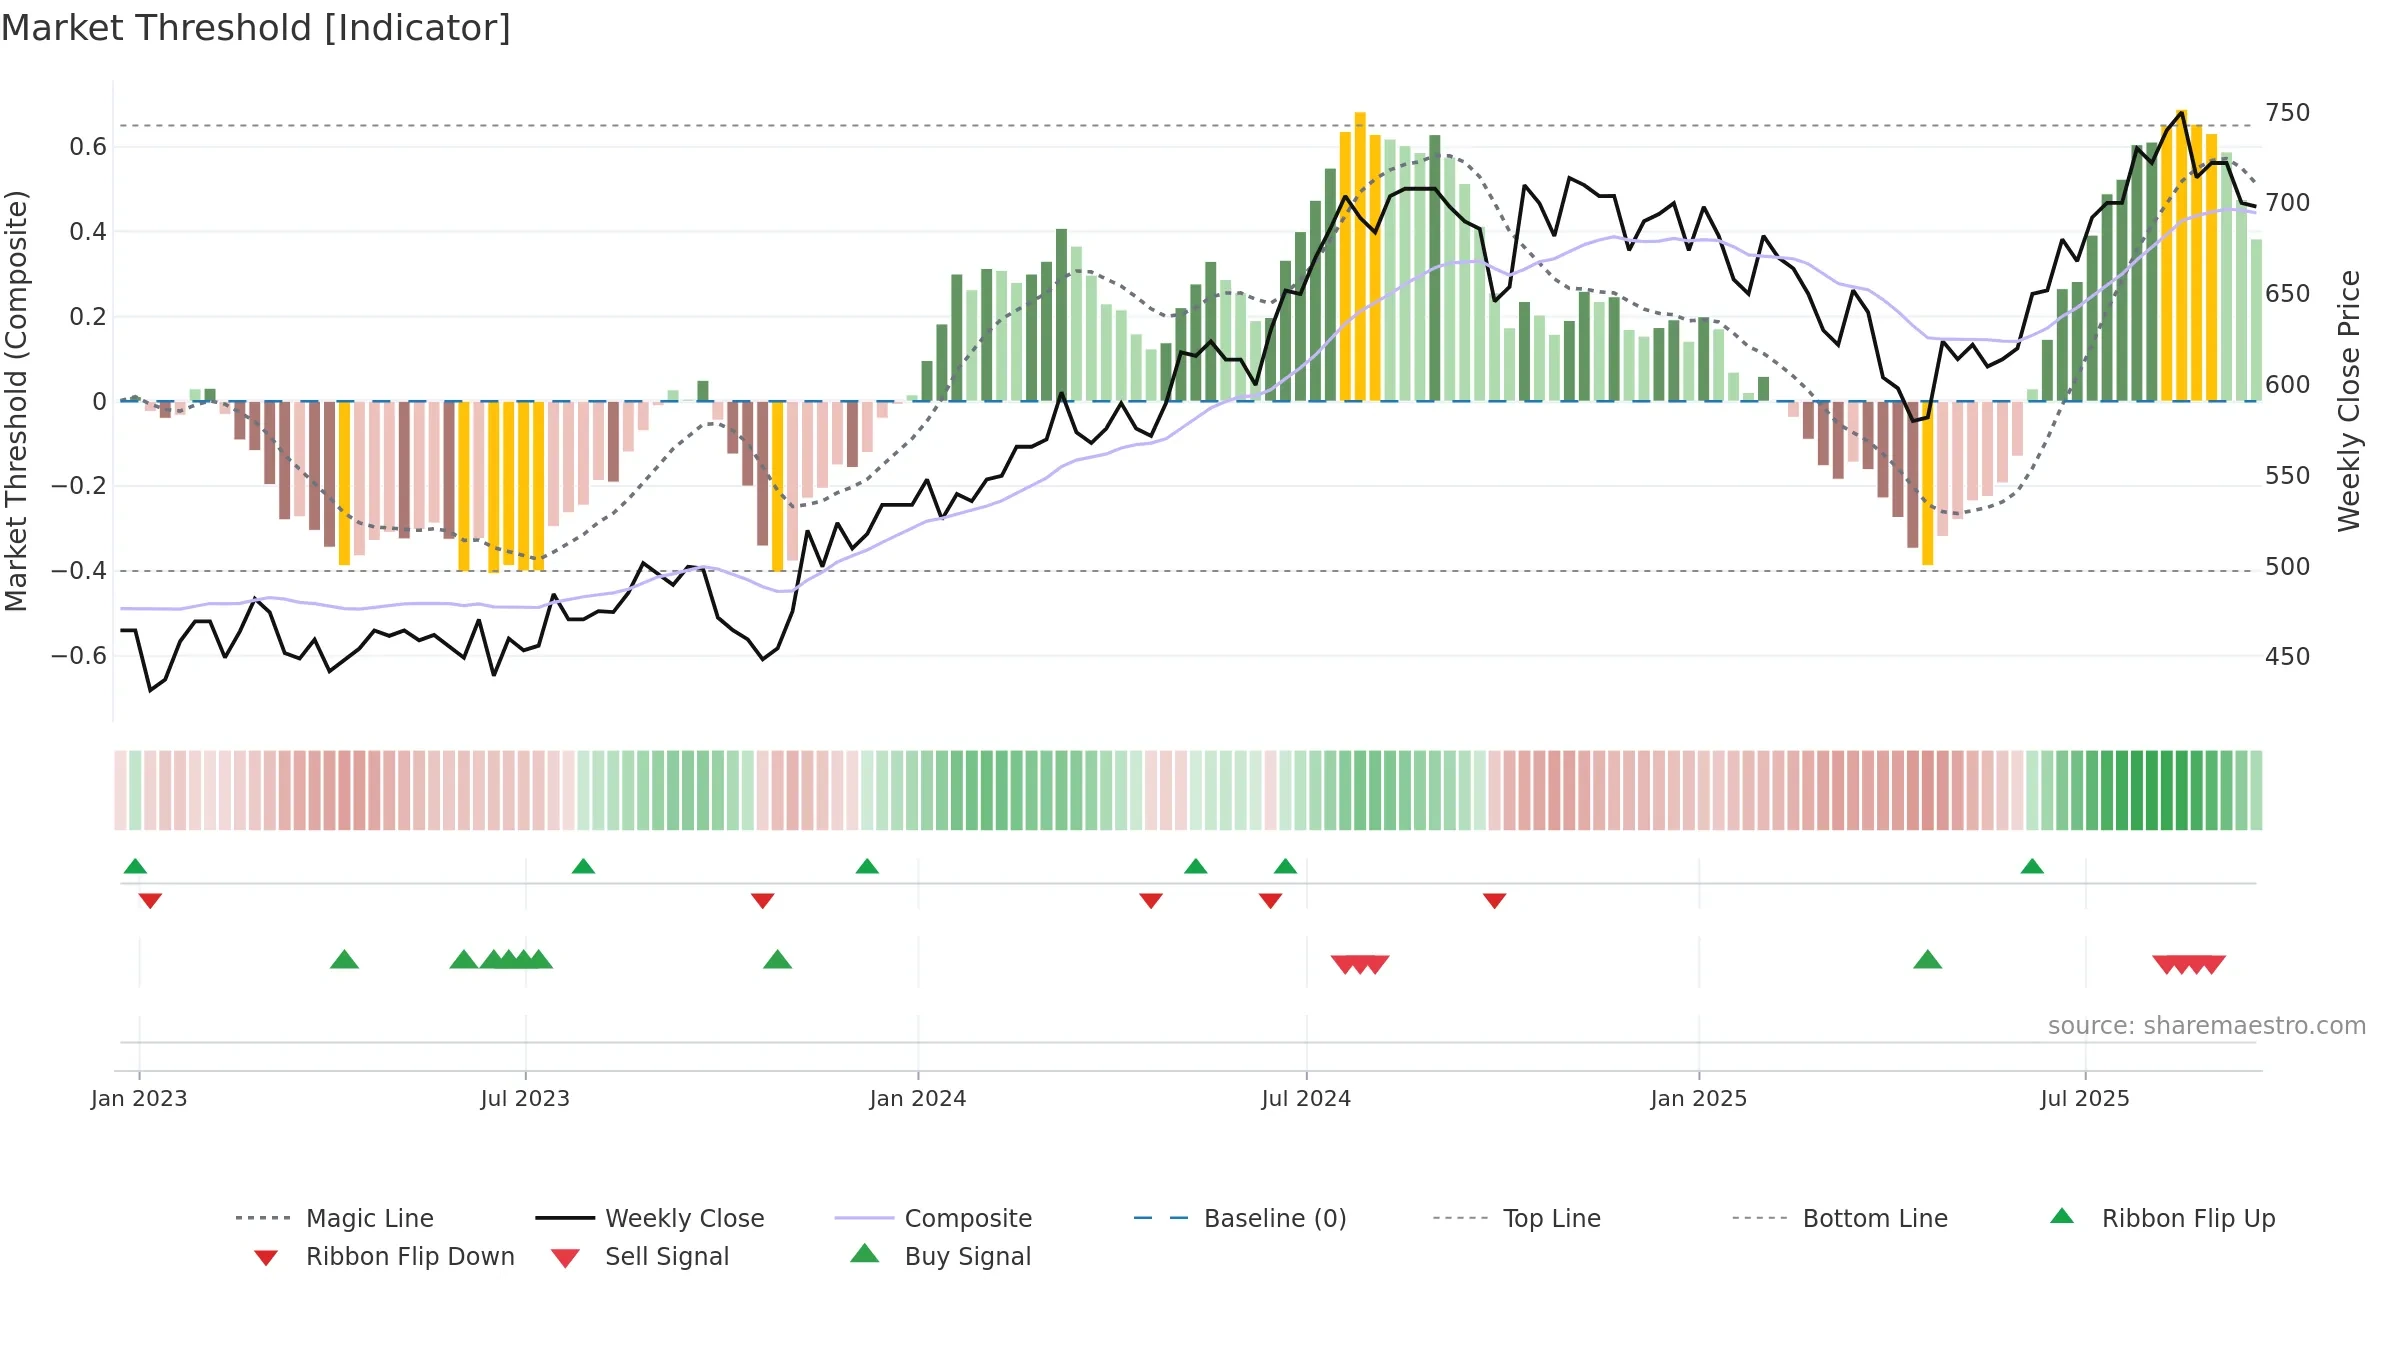The image size is (2400, 1350).
Task: Toggle the Sell Signal legend entry
Action: coord(640,1257)
